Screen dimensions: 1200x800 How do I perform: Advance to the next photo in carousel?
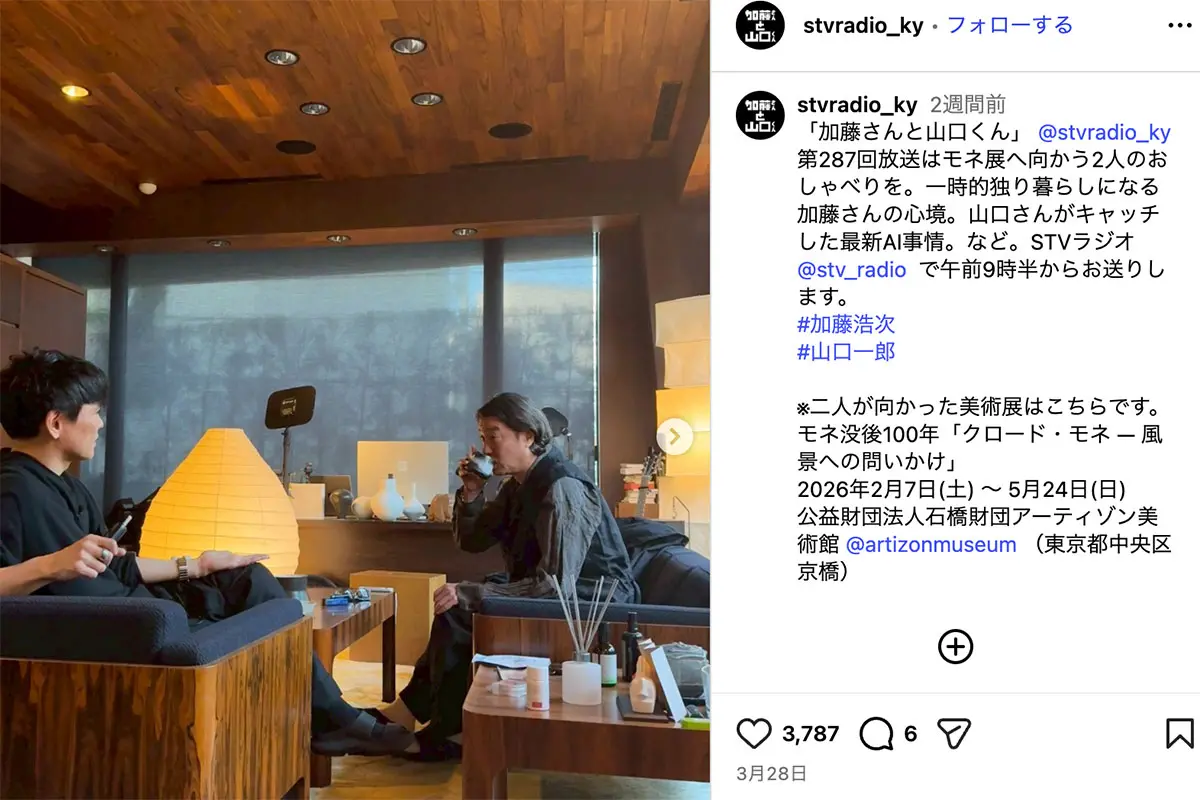[x=675, y=436]
